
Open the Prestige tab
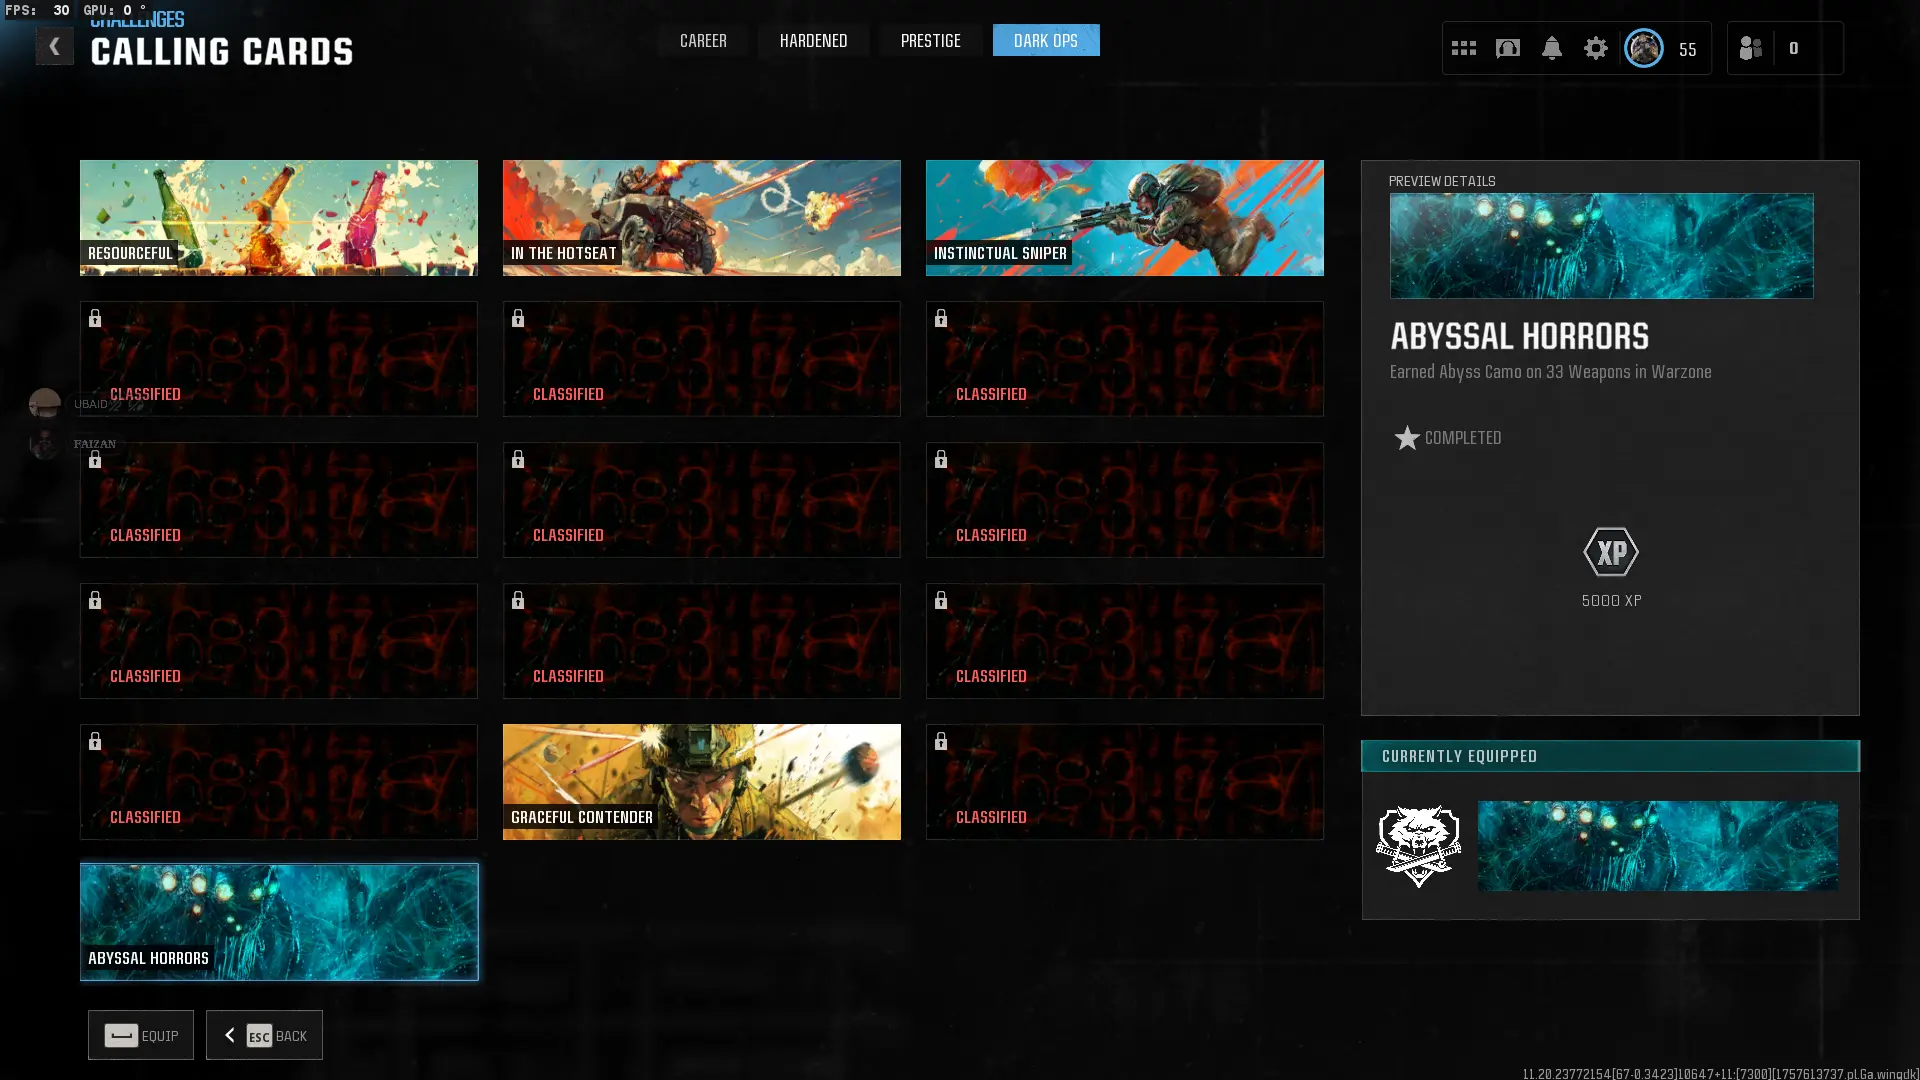[x=930, y=41]
